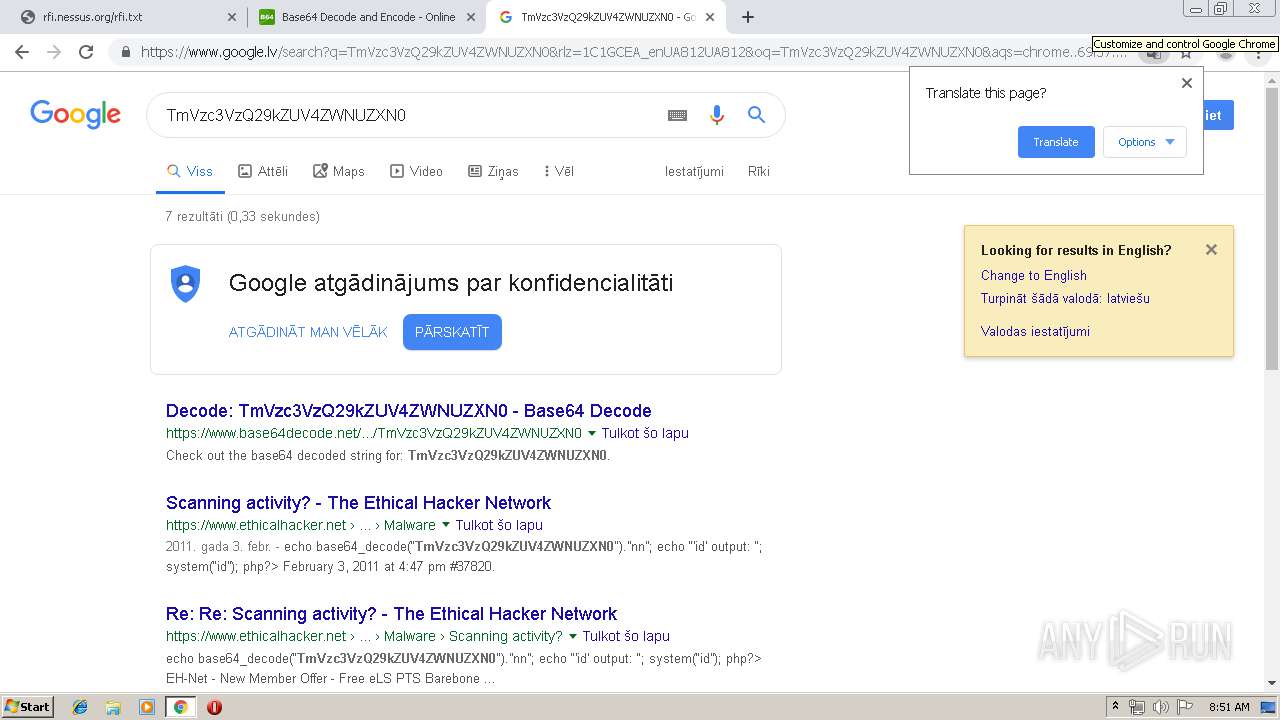Click the action center flag tray icon
The height and width of the screenshot is (720, 1280).
point(1183,707)
